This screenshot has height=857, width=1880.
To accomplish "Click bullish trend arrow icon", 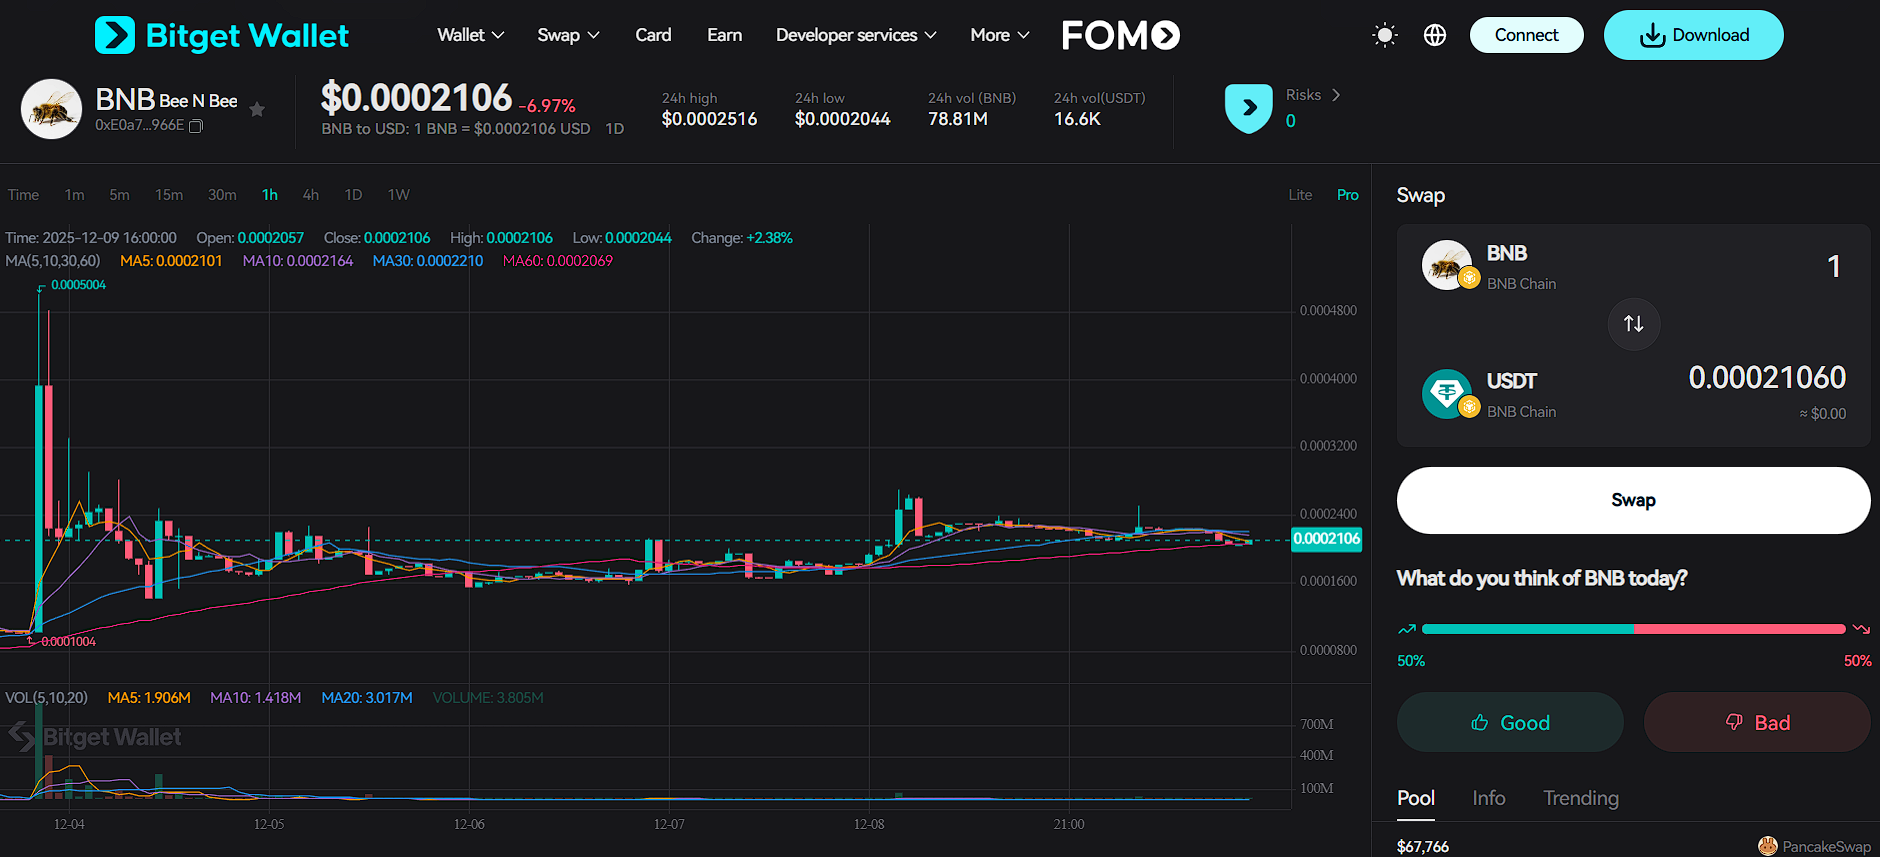I will [1407, 629].
